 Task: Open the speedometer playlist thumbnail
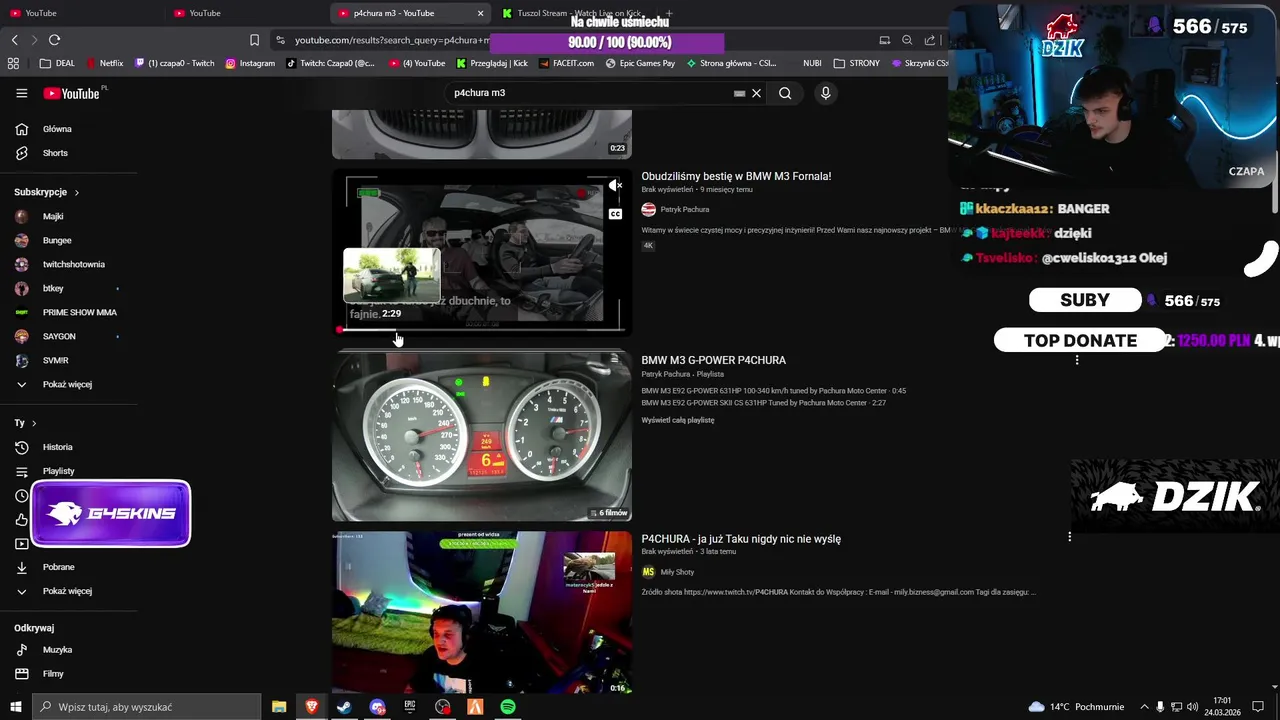pyautogui.click(x=482, y=436)
